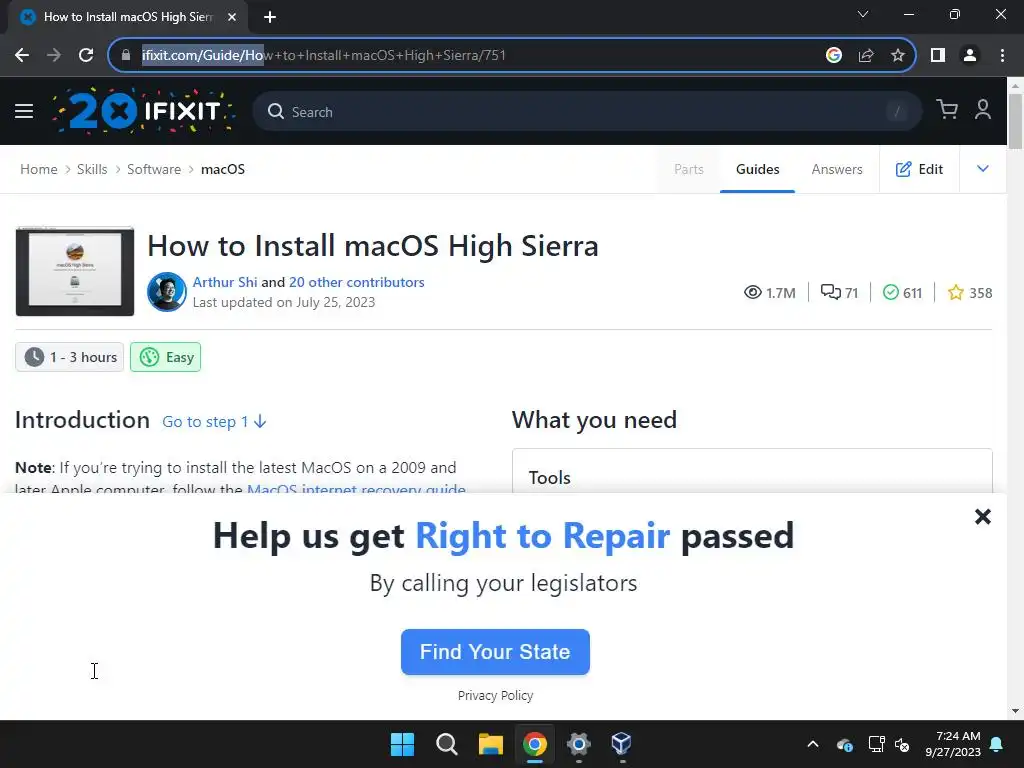Reload the current page

click(x=86, y=56)
